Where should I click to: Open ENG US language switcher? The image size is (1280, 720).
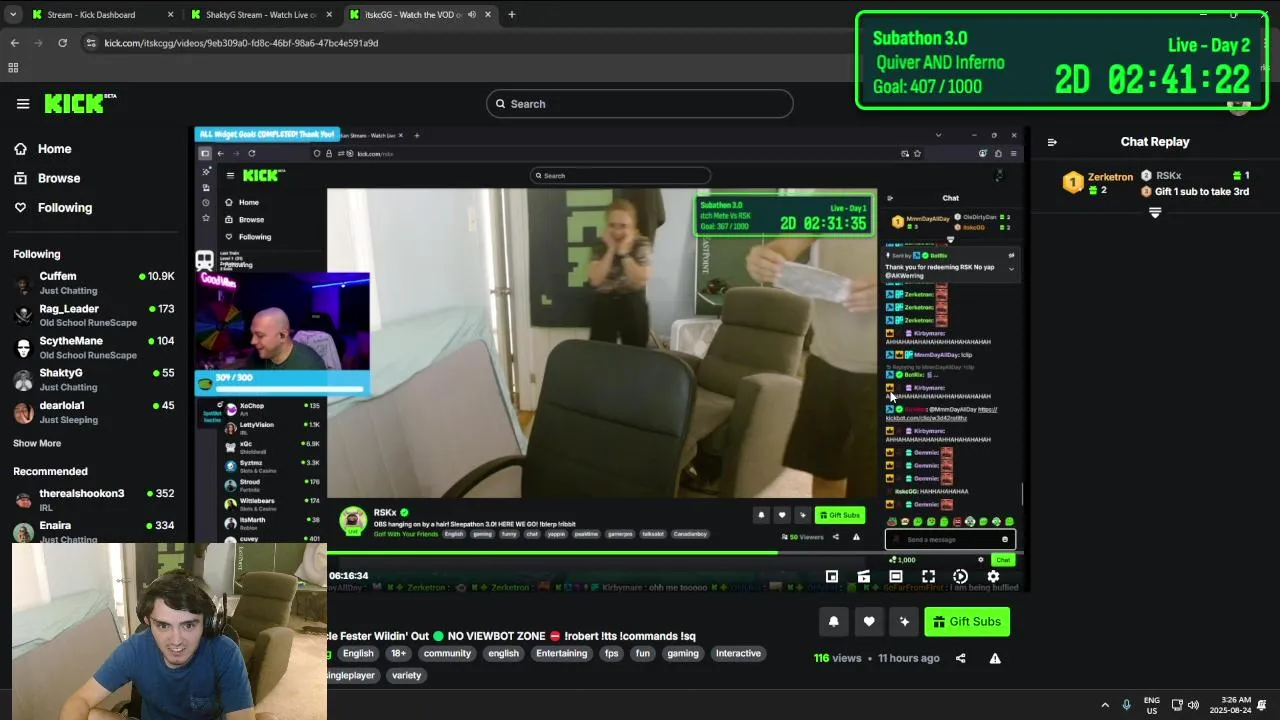(1152, 705)
